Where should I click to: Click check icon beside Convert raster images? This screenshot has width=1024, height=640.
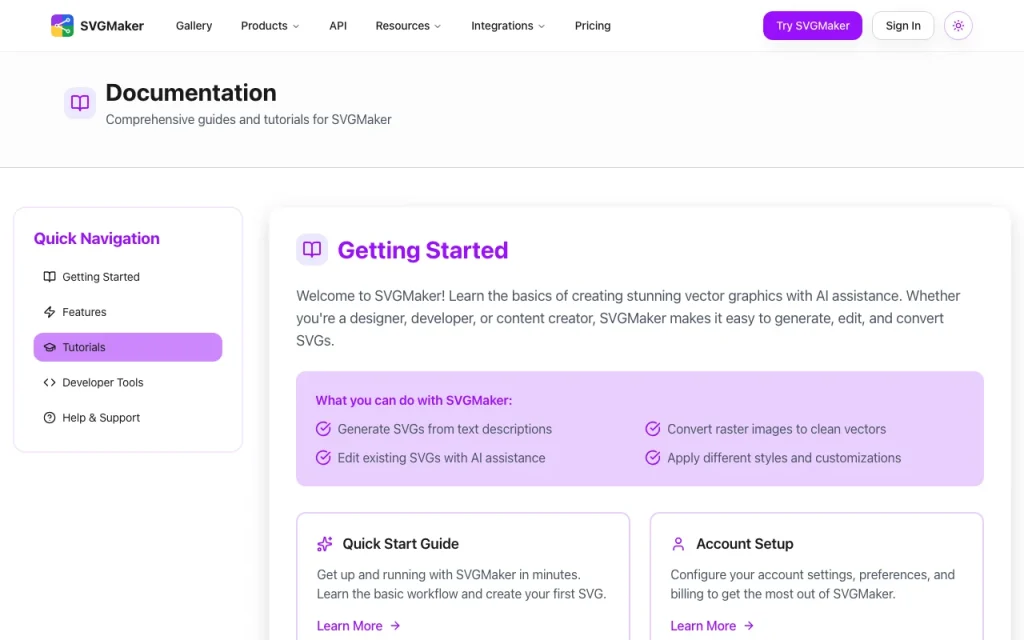tap(652, 429)
